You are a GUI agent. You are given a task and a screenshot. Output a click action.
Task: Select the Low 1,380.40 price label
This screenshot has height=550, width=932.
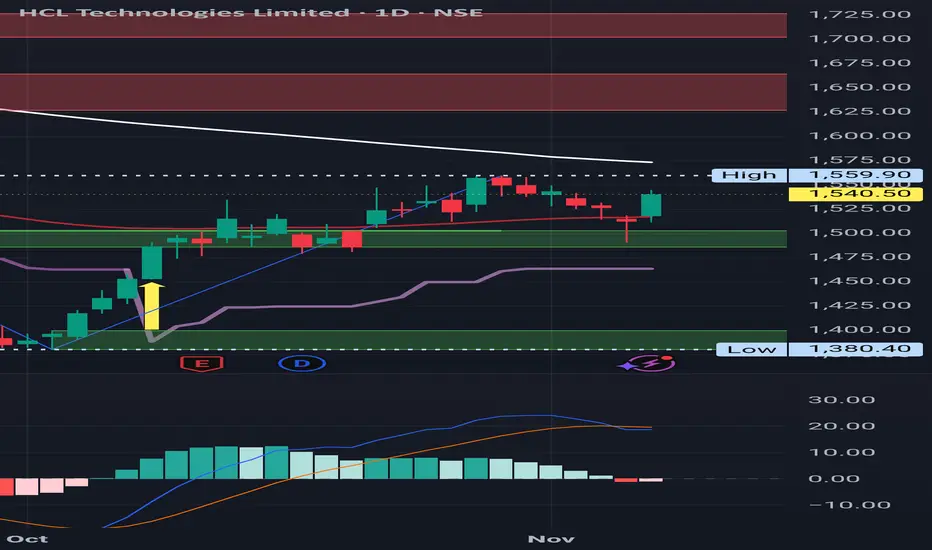click(819, 349)
